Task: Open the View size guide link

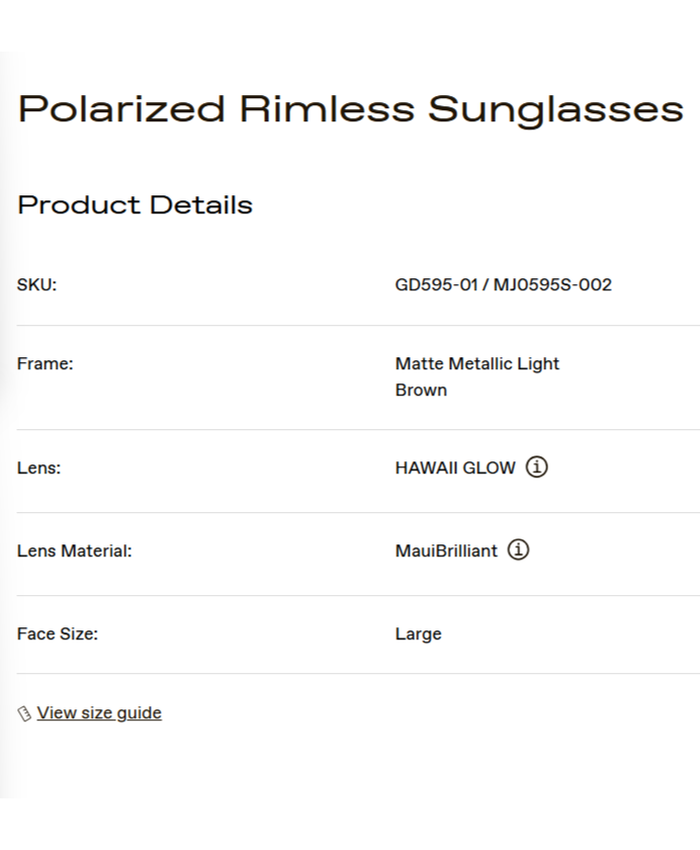Action: click(99, 713)
